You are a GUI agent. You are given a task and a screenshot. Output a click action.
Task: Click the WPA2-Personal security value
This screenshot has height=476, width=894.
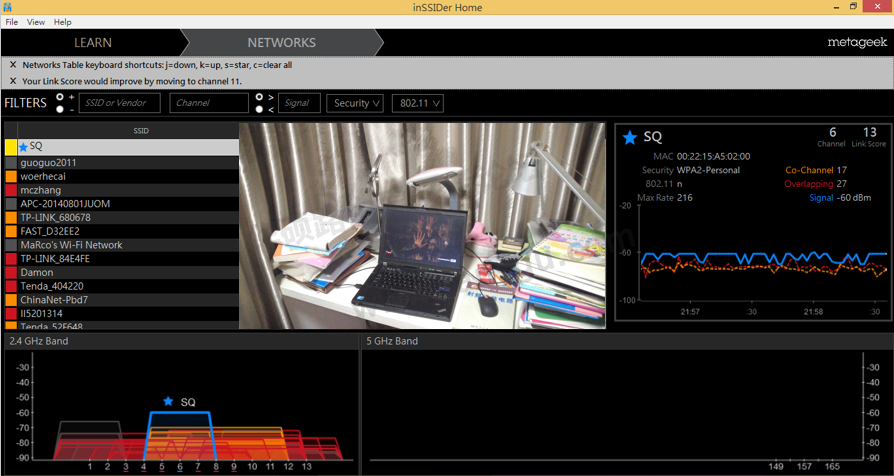coord(708,170)
